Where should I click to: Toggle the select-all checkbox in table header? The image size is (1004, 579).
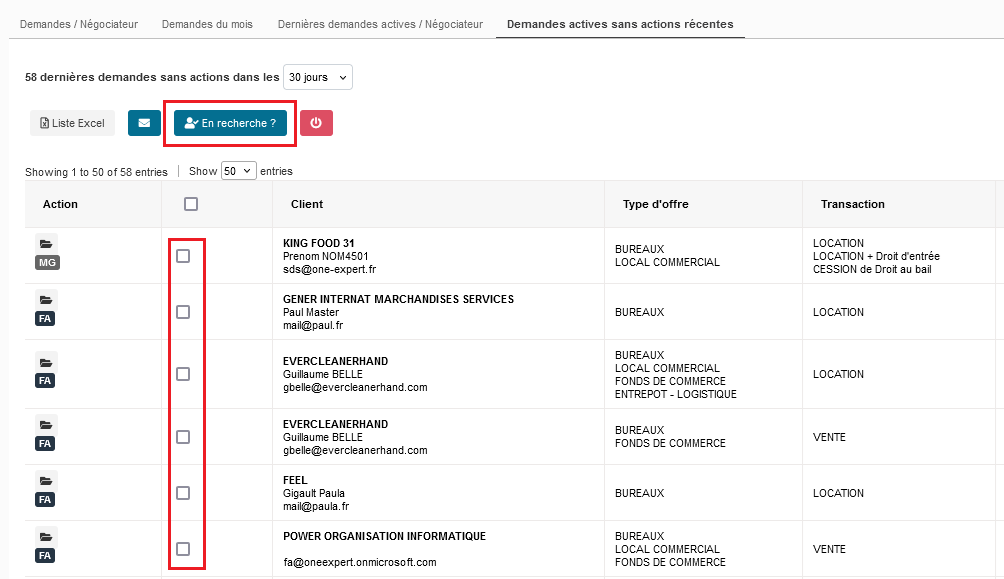pos(191,204)
